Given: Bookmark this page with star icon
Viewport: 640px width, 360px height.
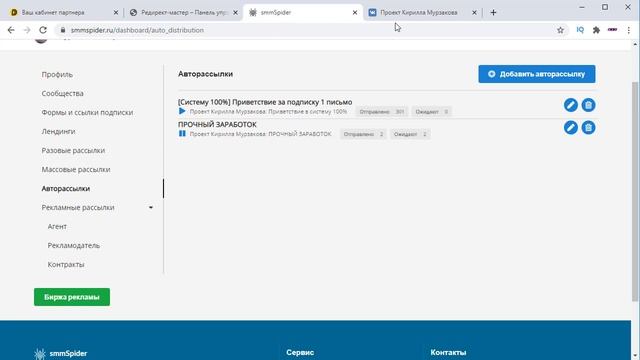Looking at the screenshot, I should click(560, 30).
